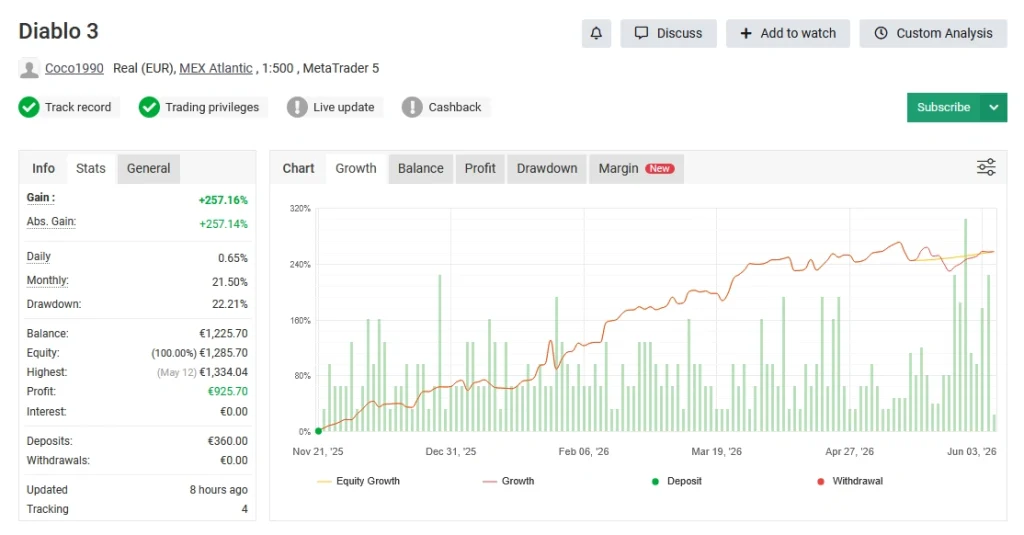
Task: Click the Daily label
Action: coord(39,257)
